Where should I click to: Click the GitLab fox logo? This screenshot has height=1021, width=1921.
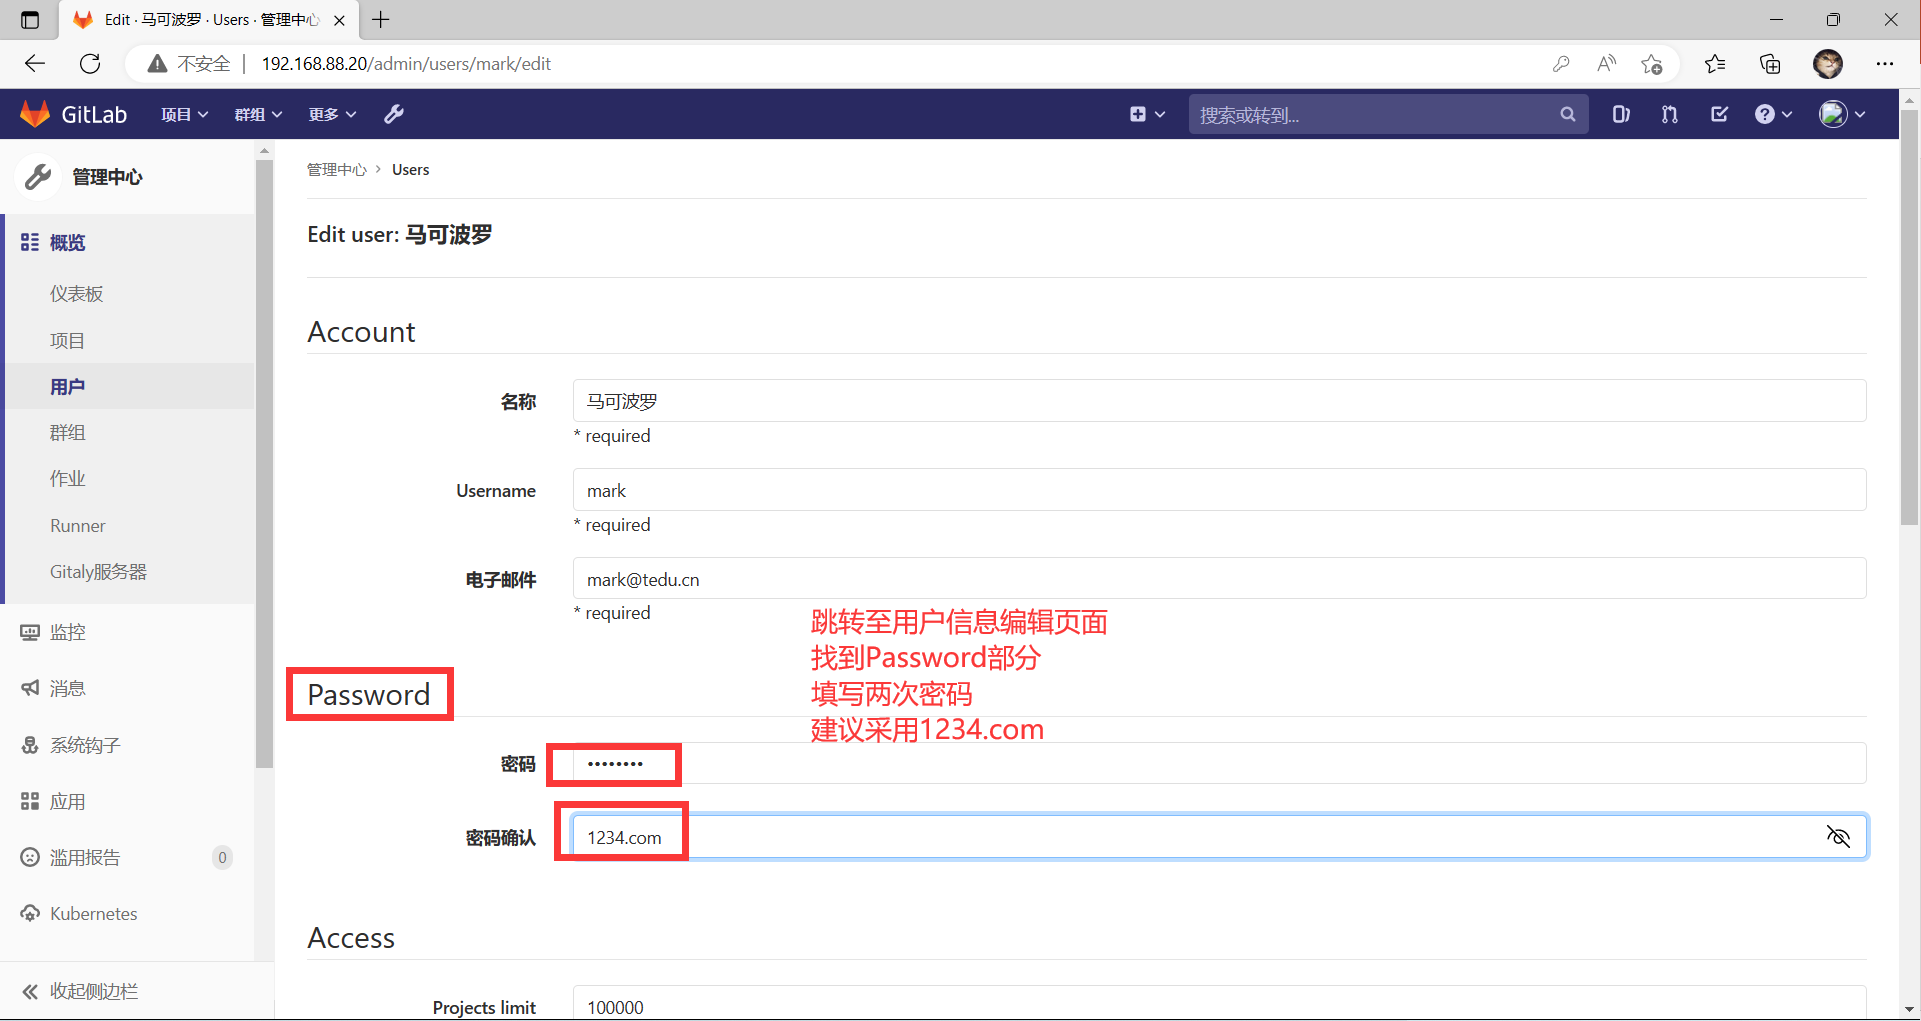pyautogui.click(x=35, y=114)
